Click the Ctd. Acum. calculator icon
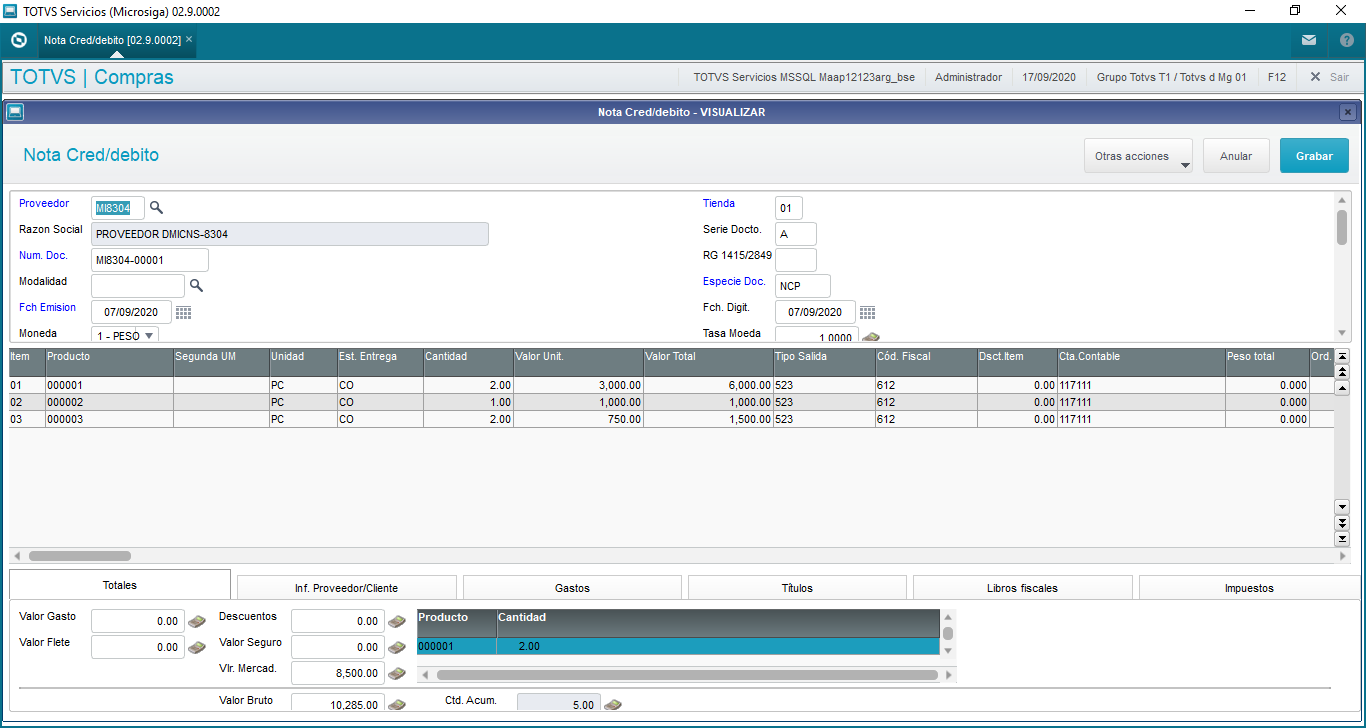This screenshot has width=1366, height=728. click(613, 704)
